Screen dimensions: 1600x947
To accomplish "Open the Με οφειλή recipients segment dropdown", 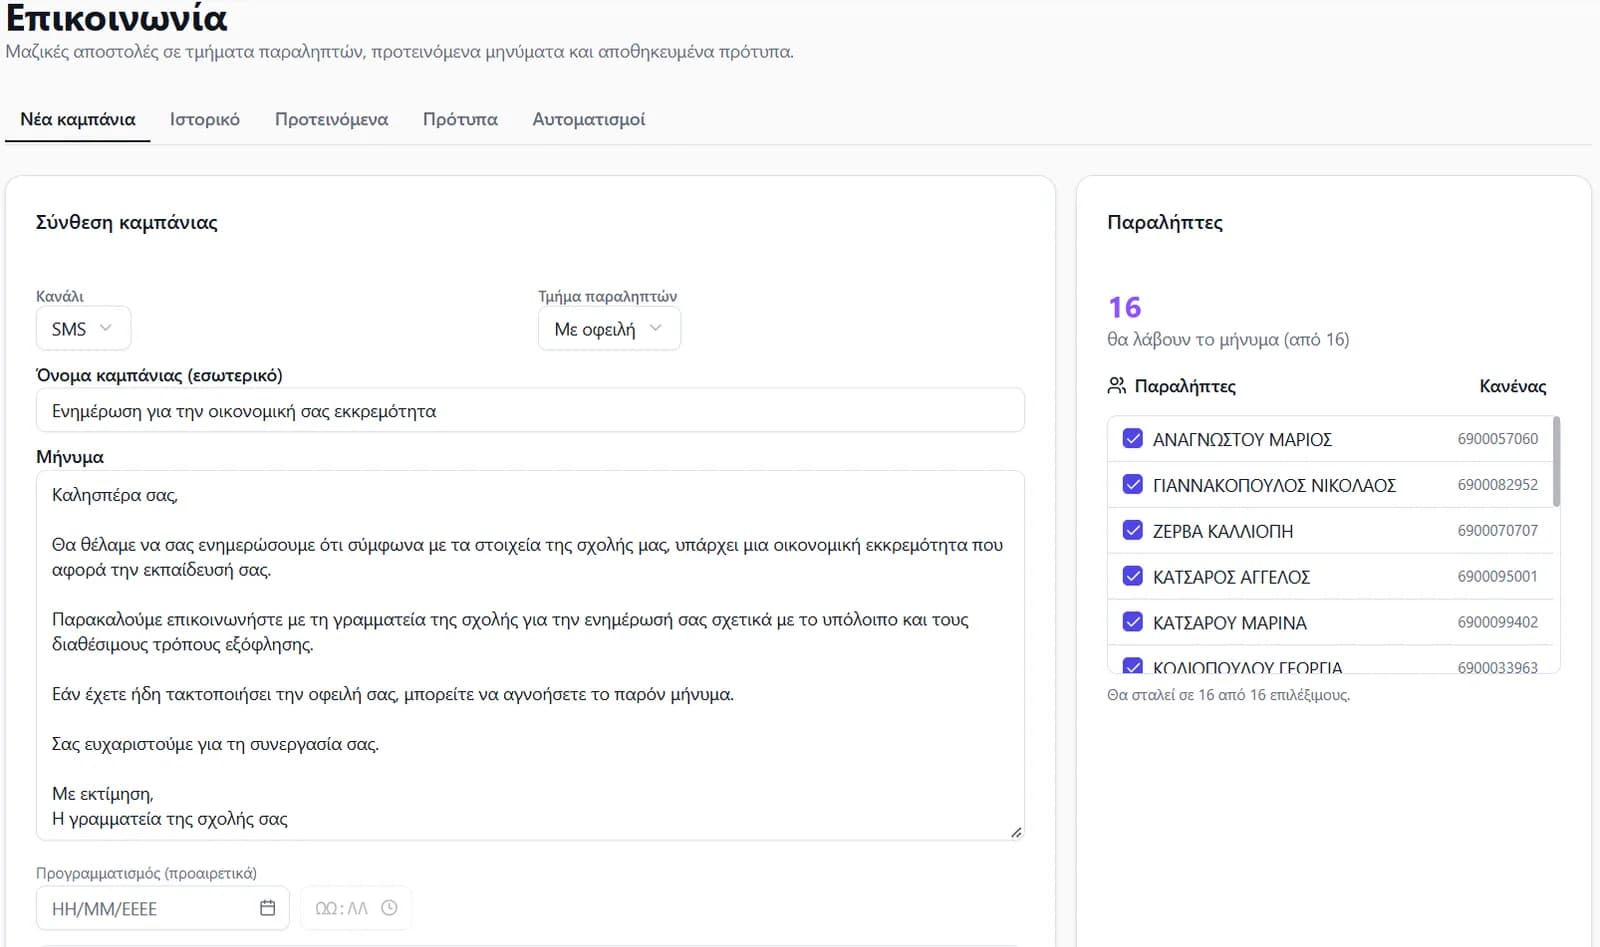I will 609,328.
